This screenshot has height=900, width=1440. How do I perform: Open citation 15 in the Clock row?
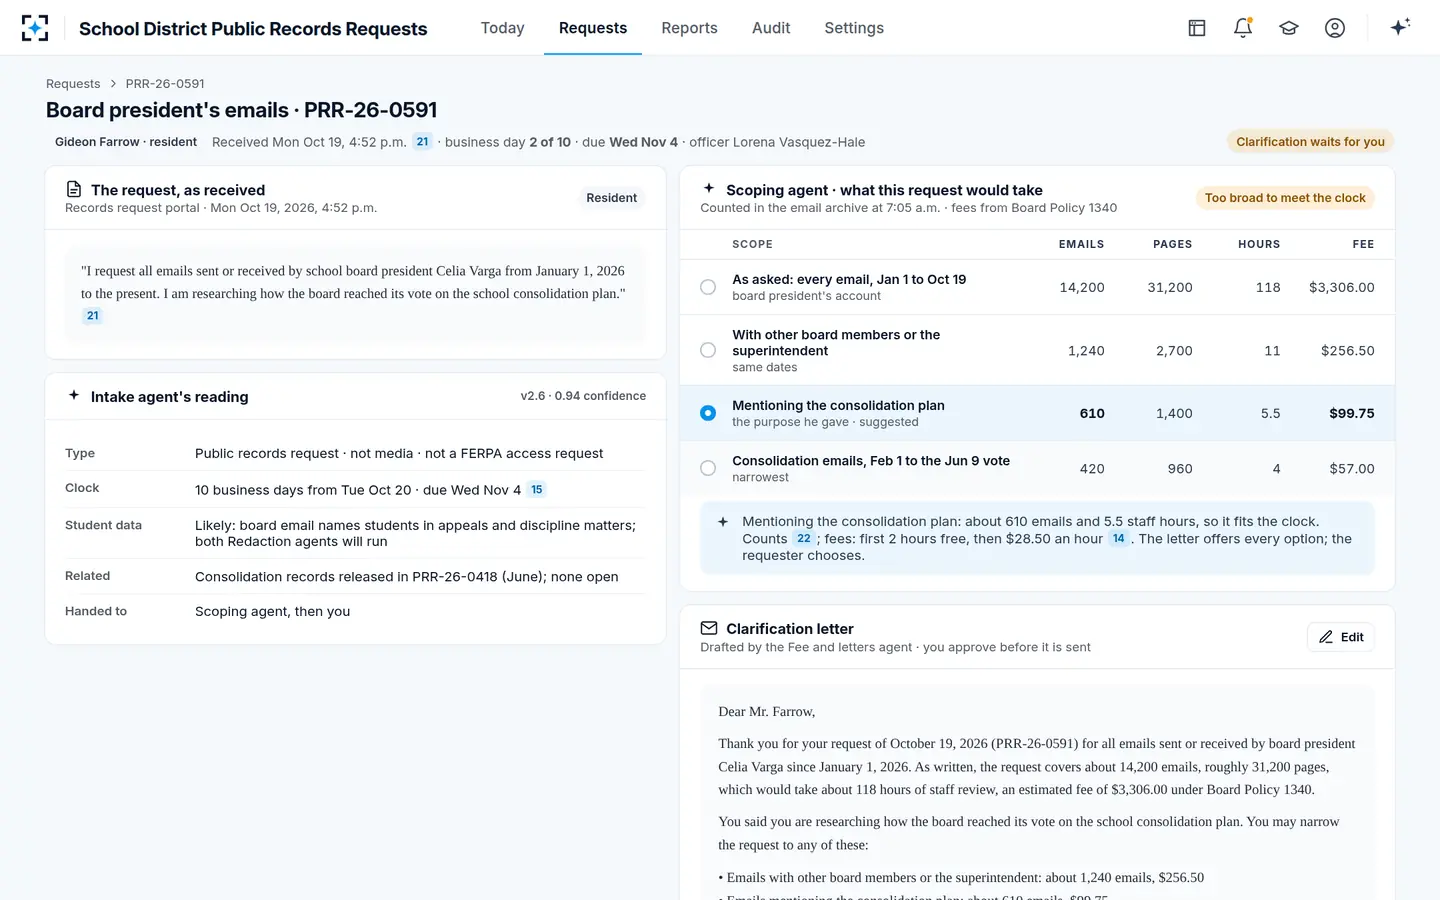[537, 490]
